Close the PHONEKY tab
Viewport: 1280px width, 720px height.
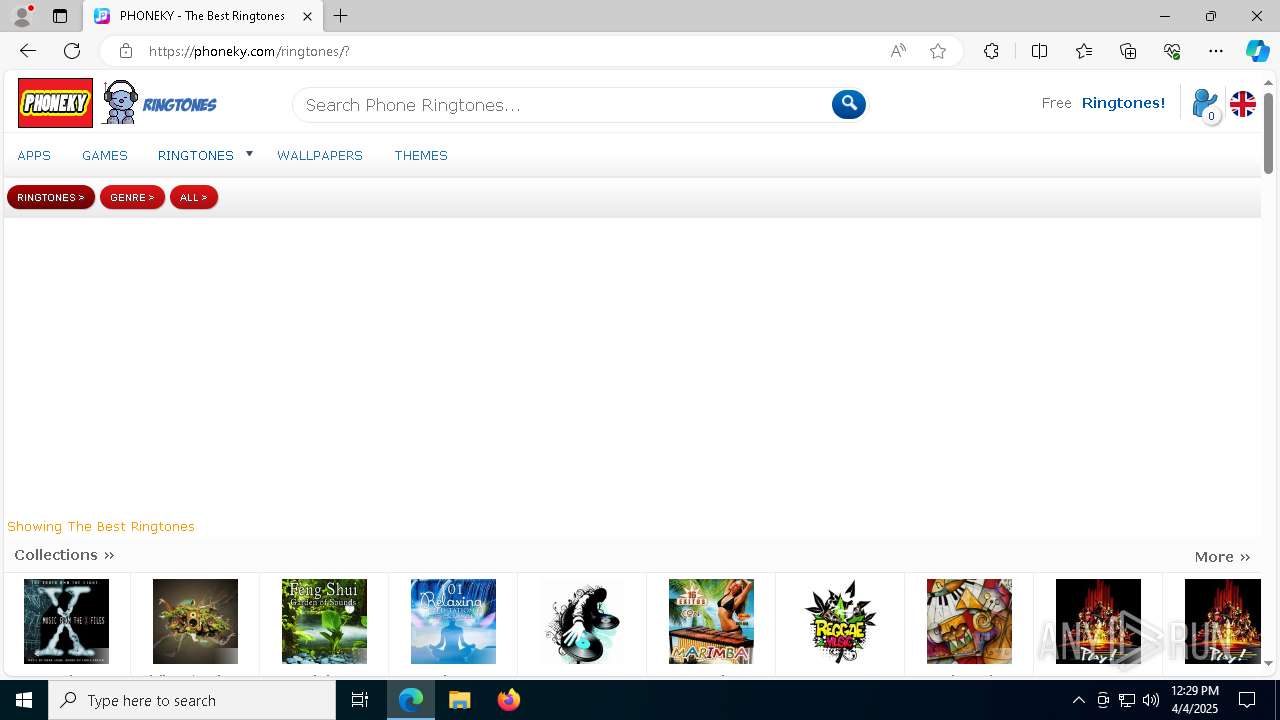(308, 16)
